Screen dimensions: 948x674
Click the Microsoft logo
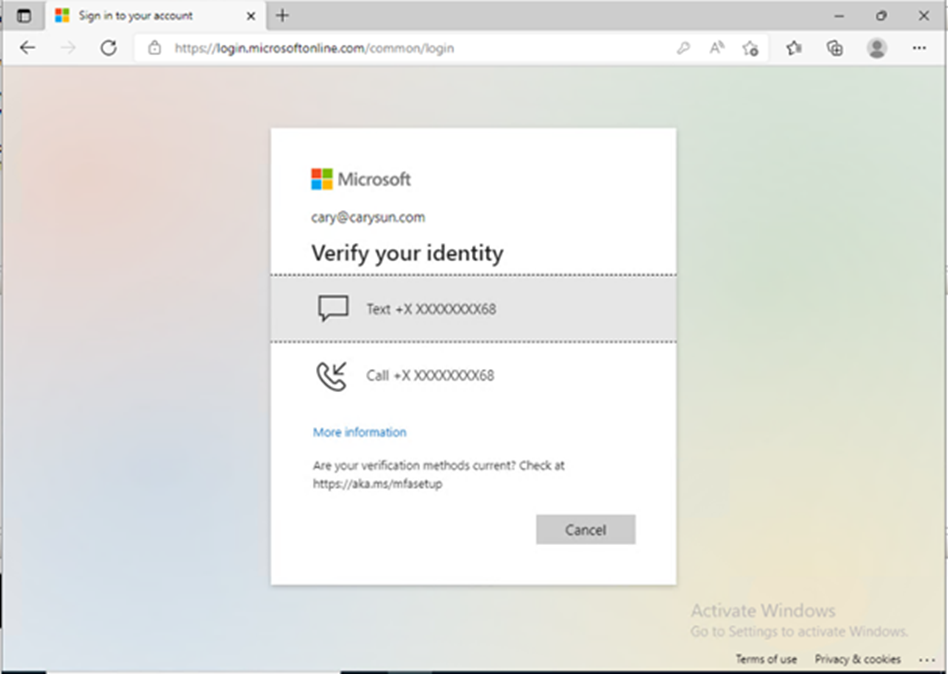(x=361, y=179)
